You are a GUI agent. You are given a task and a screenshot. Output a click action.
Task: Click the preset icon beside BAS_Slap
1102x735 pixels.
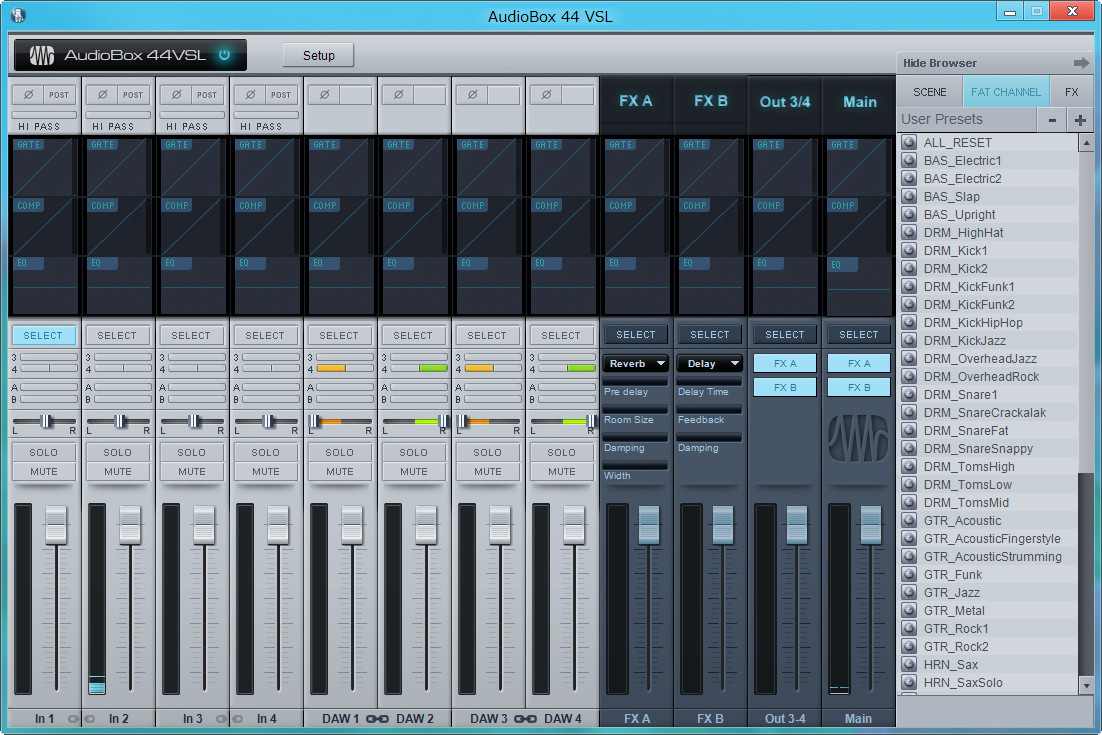point(909,196)
